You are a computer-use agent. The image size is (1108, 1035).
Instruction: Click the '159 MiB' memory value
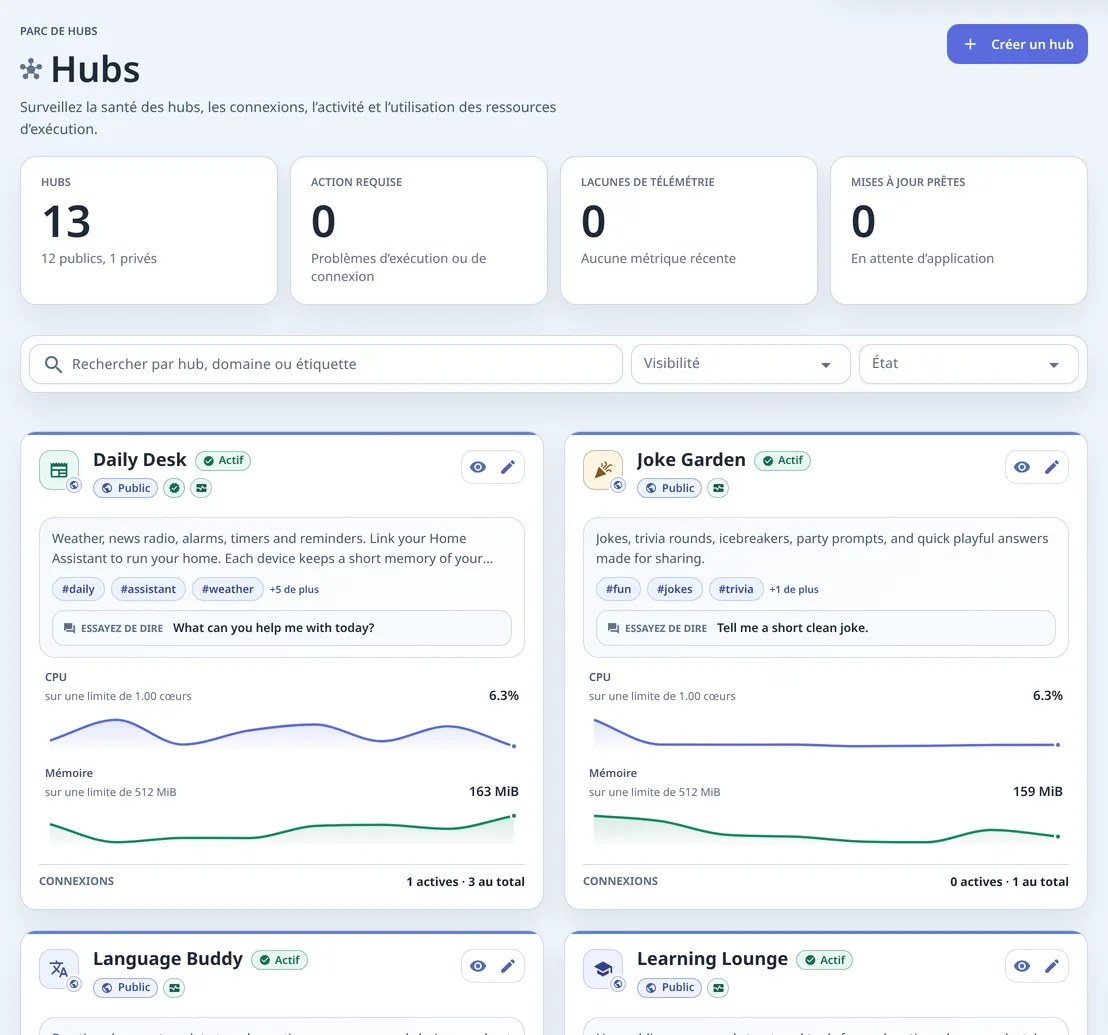click(x=1038, y=792)
